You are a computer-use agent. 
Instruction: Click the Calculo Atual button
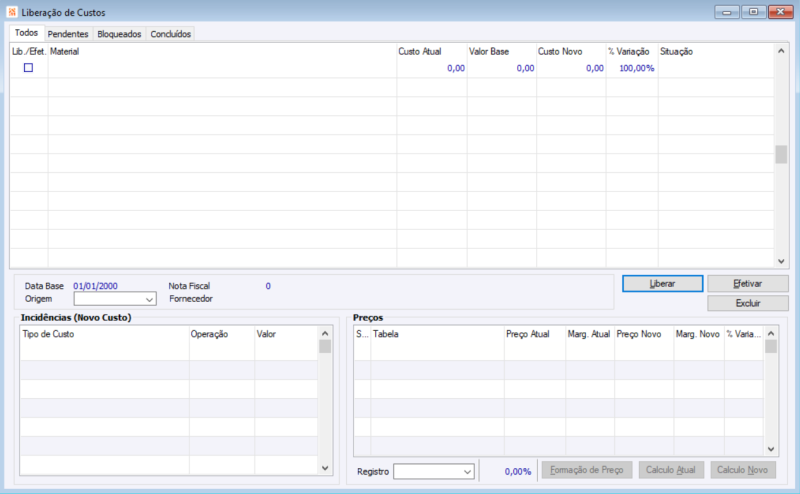click(671, 470)
